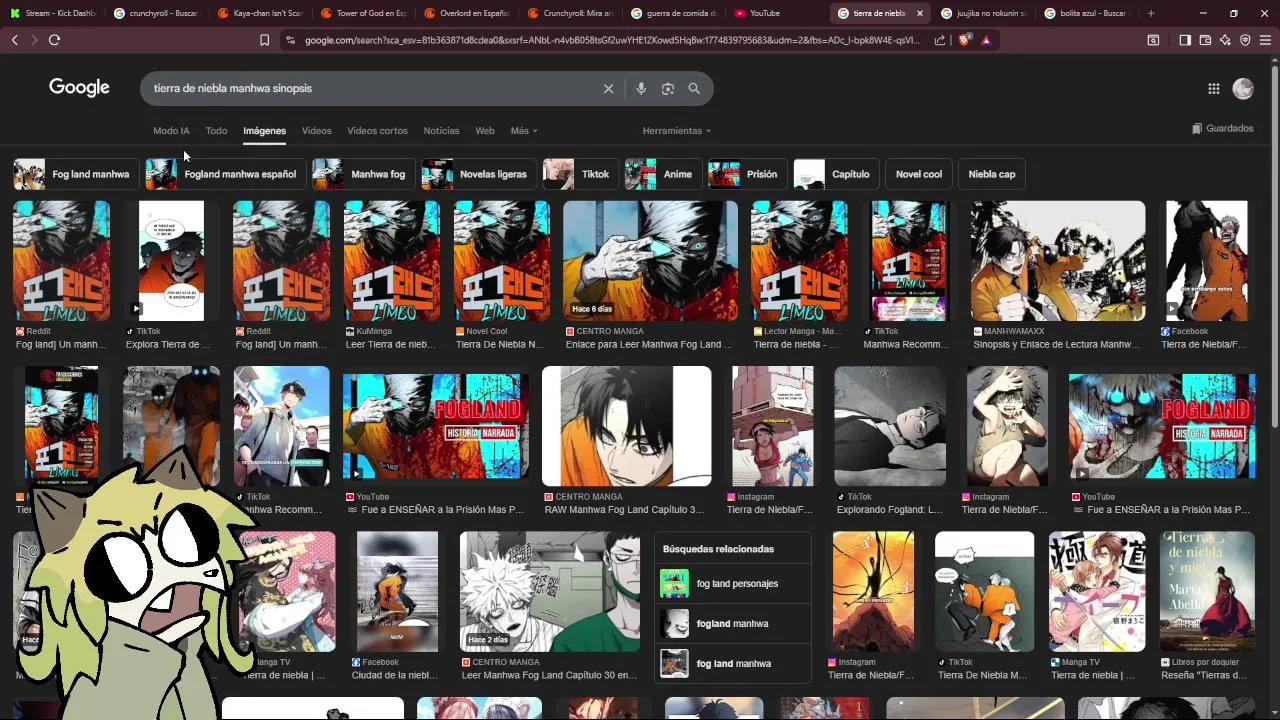Filter by Capítulo chip
The image size is (1280, 720).
pyautogui.click(x=836, y=174)
